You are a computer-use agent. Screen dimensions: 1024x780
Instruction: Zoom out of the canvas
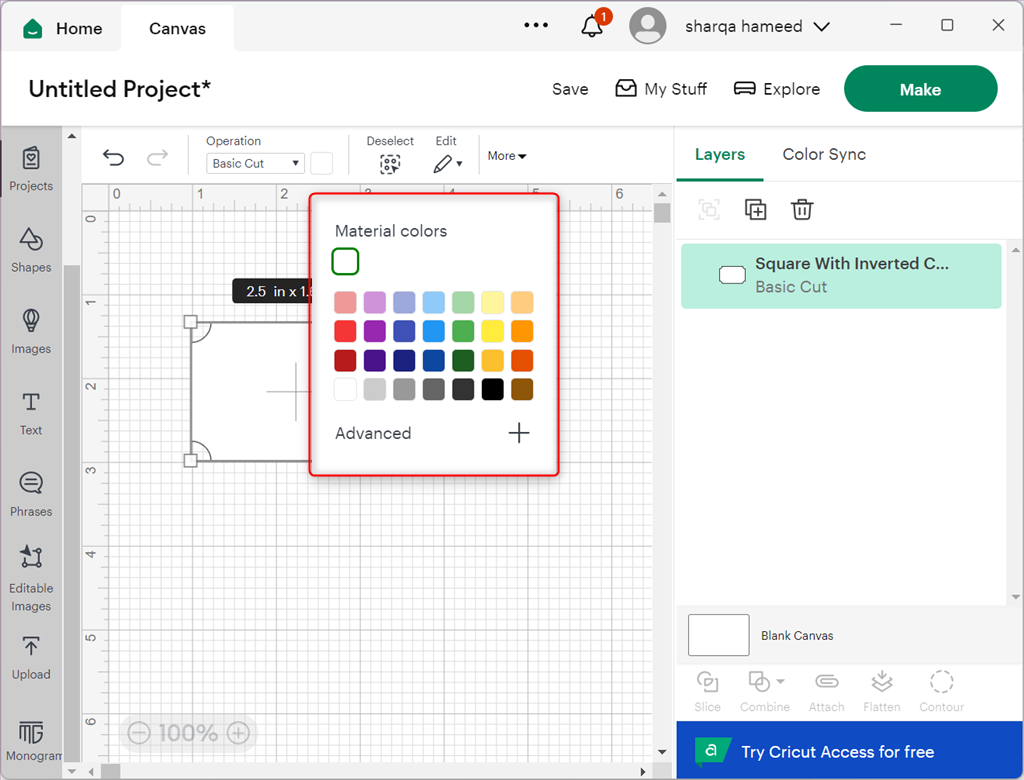(x=139, y=733)
